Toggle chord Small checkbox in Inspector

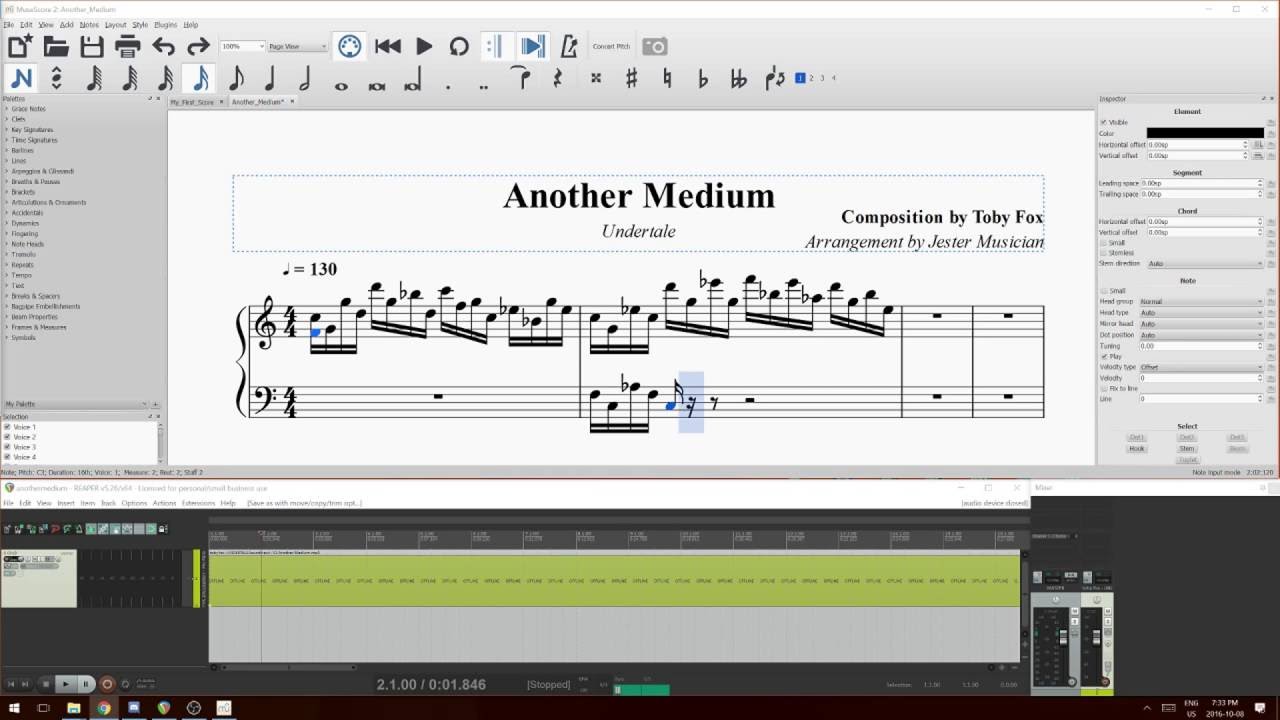click(1103, 242)
